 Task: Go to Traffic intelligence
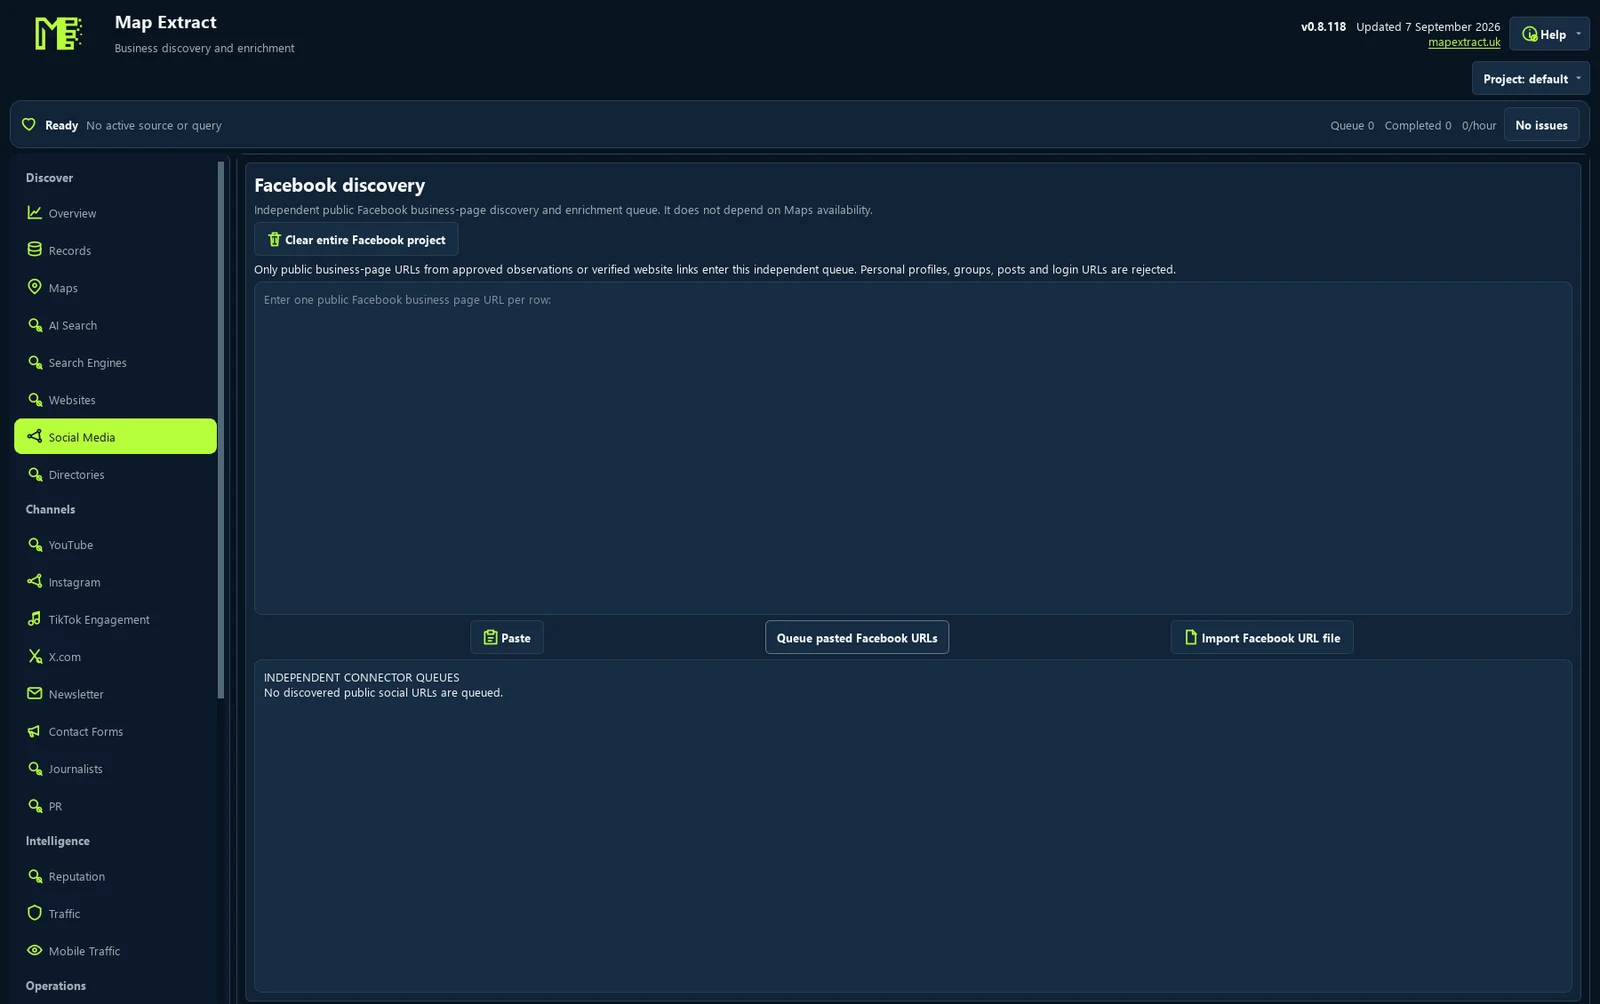point(115,913)
